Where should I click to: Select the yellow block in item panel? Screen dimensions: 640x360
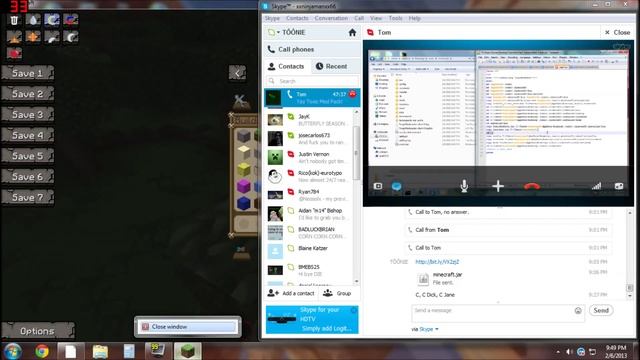coord(244,169)
